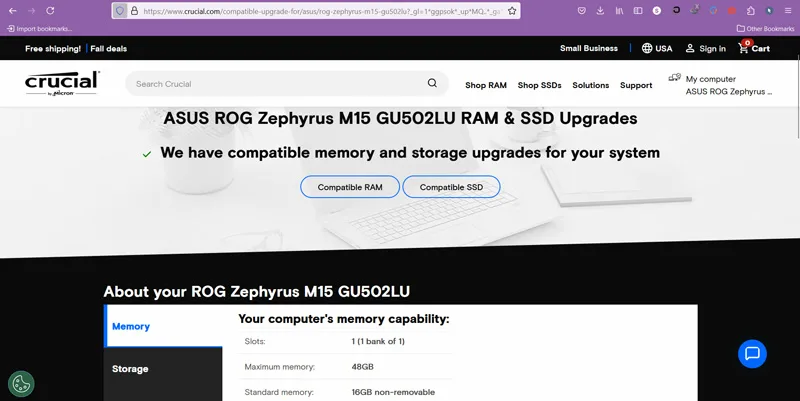Show site security padlock info
The height and width of the screenshot is (401, 800).
tap(134, 11)
